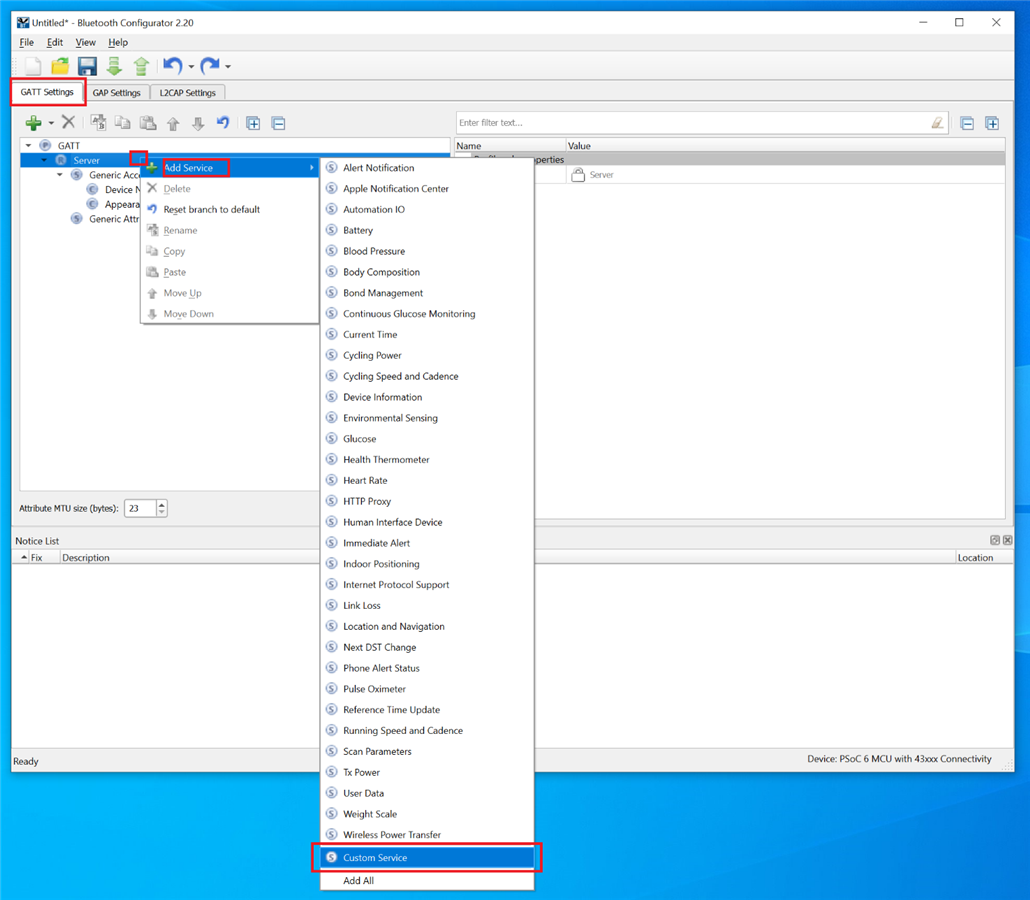1030x900 pixels.
Task: Increase Attribute MTU size with up arrow
Action: 162,504
